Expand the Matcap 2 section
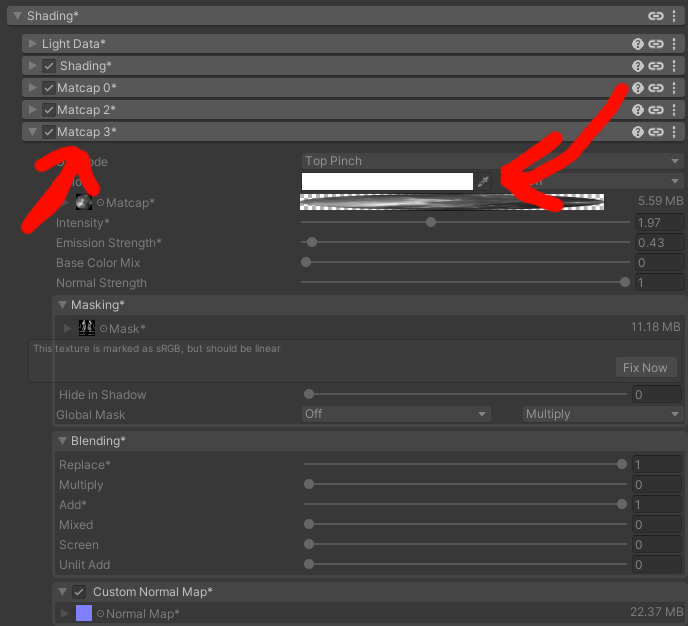The height and width of the screenshot is (626, 688). coord(32,110)
